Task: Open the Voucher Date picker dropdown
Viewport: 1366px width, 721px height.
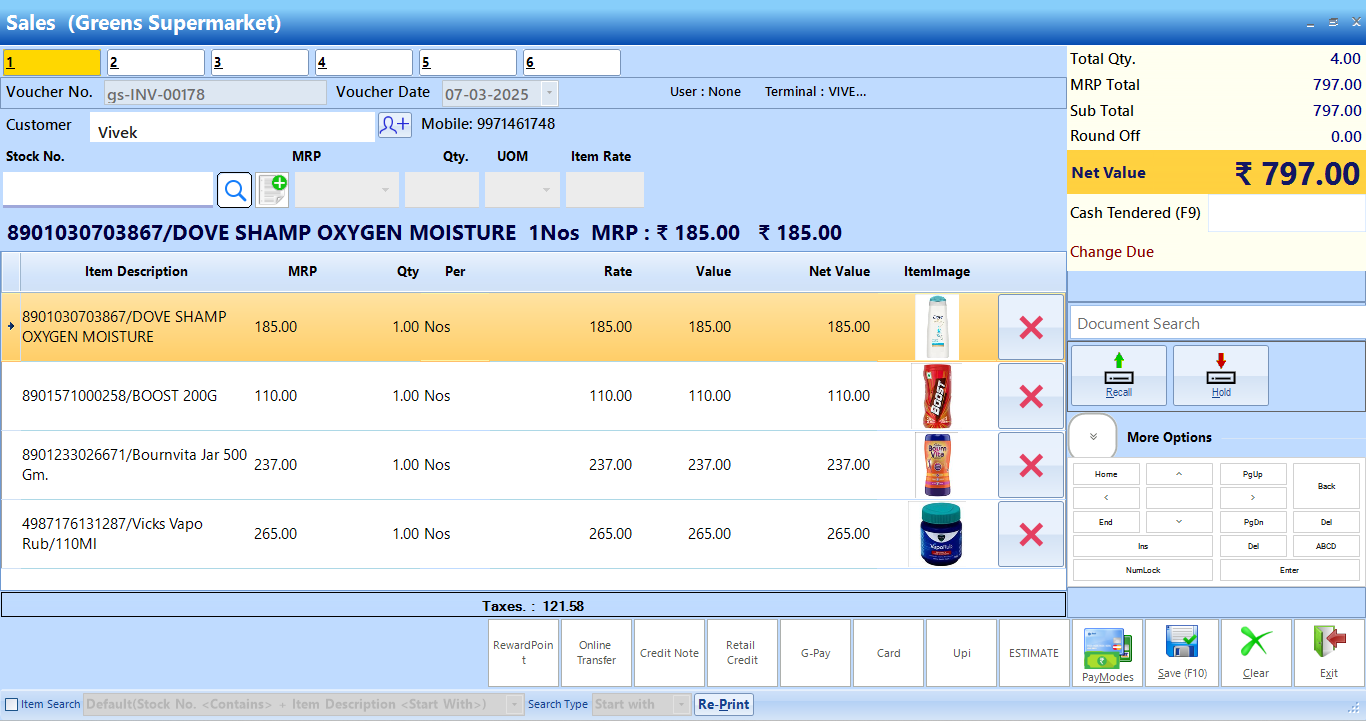Action: coord(549,94)
